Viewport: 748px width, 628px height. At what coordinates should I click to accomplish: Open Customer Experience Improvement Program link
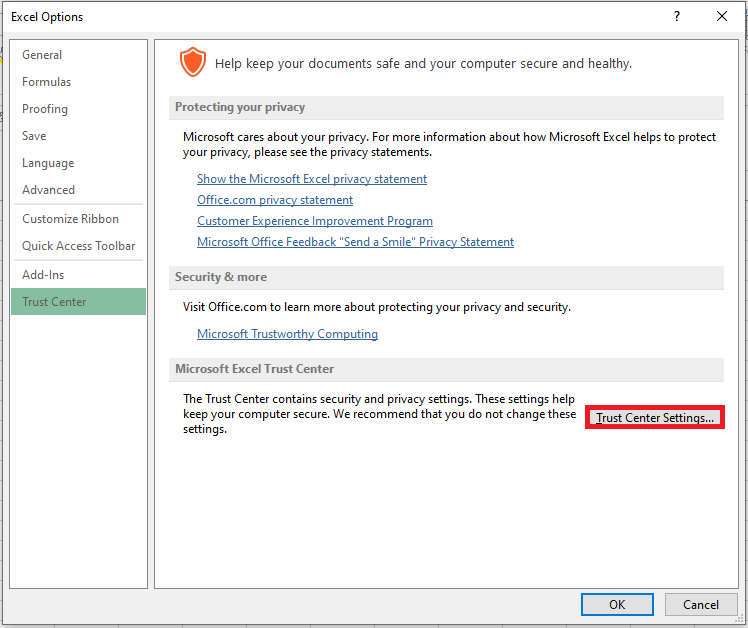tap(315, 221)
